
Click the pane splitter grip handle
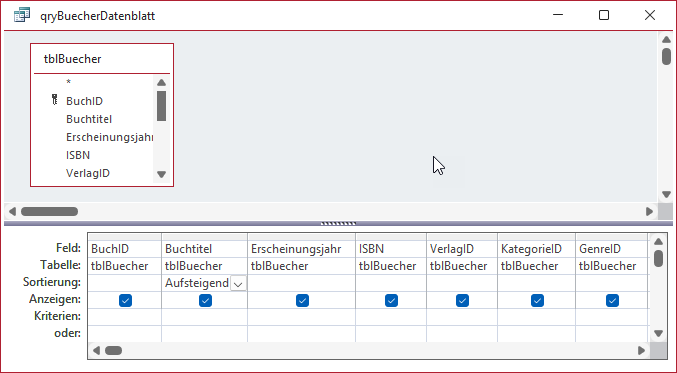(x=338, y=224)
